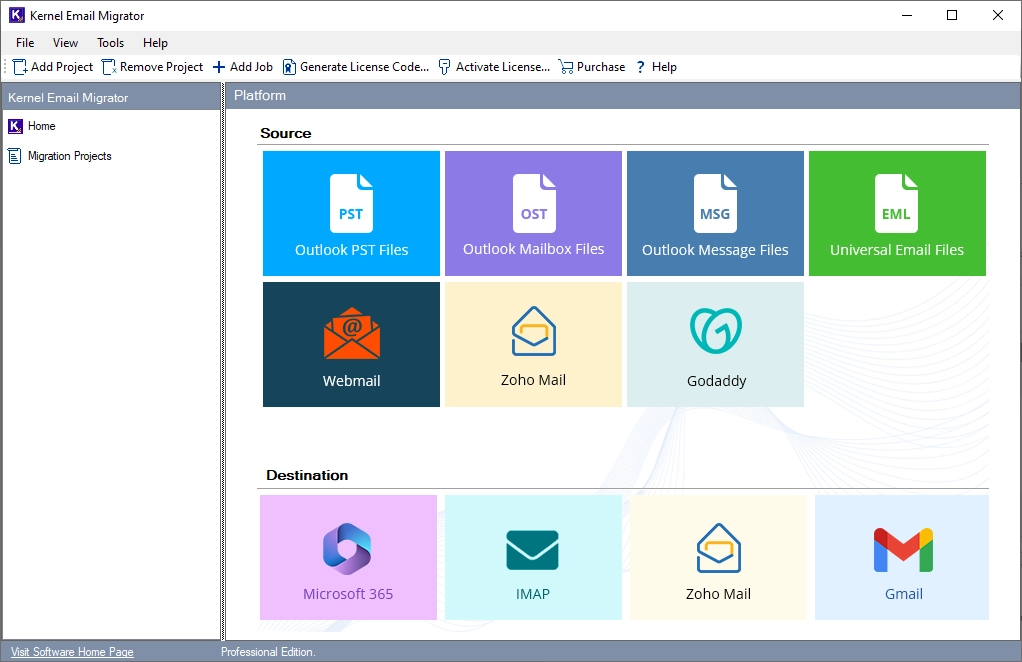Pick the Godaddy source tile
1022x662 pixels.
coord(715,344)
